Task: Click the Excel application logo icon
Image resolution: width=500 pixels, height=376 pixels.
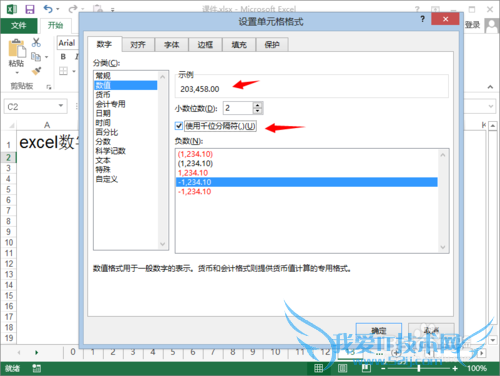Action: [x=12, y=9]
